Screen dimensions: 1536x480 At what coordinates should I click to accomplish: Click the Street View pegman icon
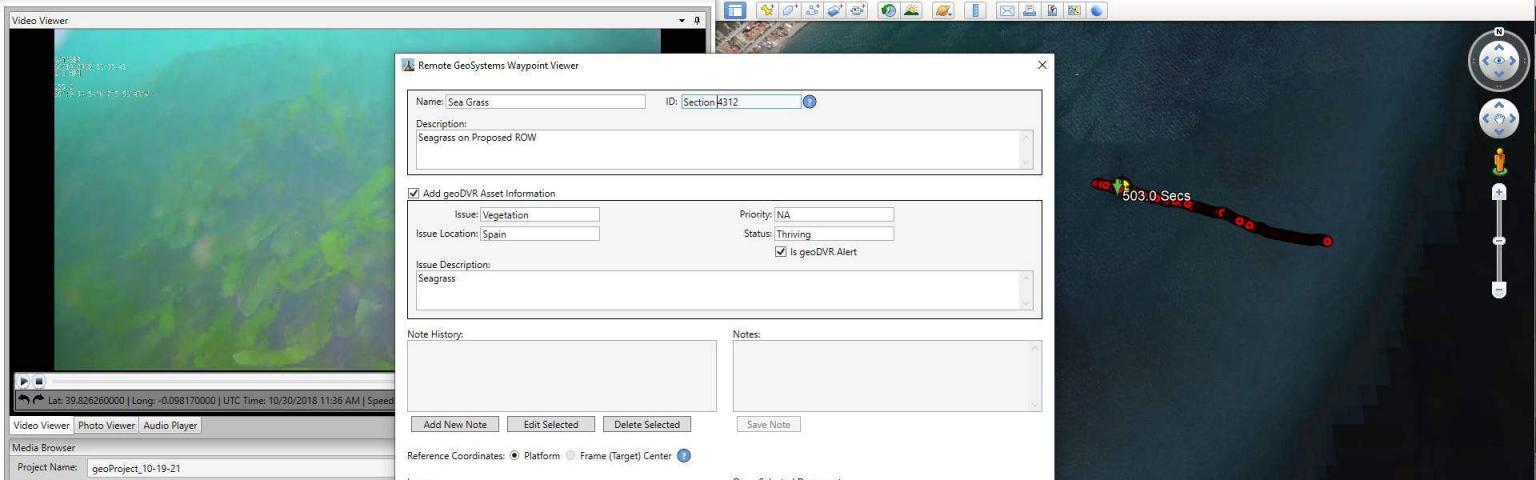tap(1498, 160)
